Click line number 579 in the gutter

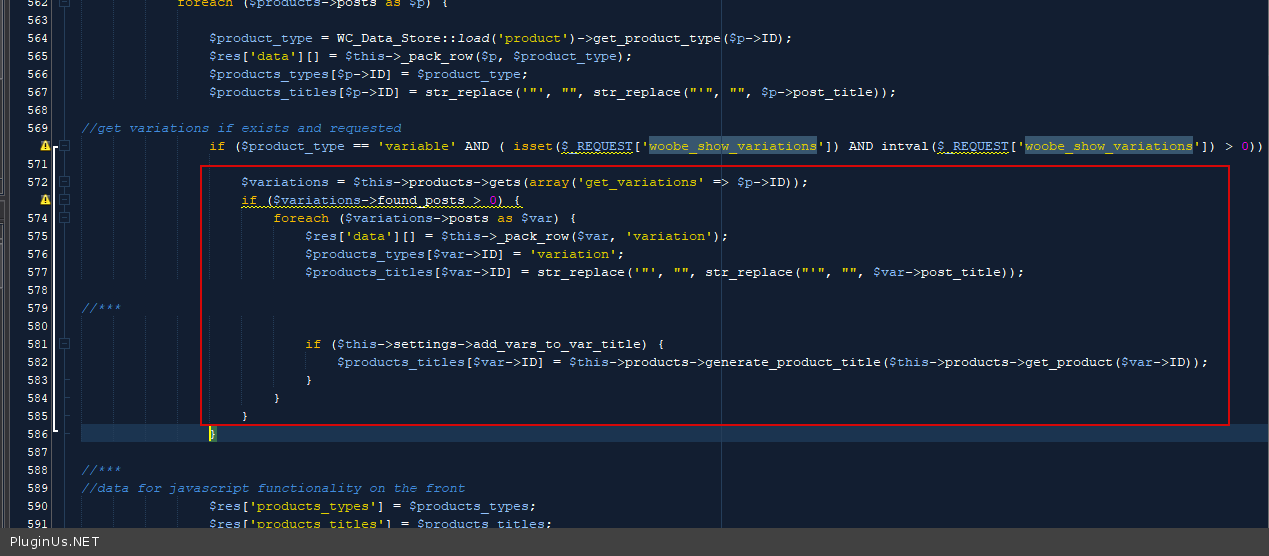(37, 308)
